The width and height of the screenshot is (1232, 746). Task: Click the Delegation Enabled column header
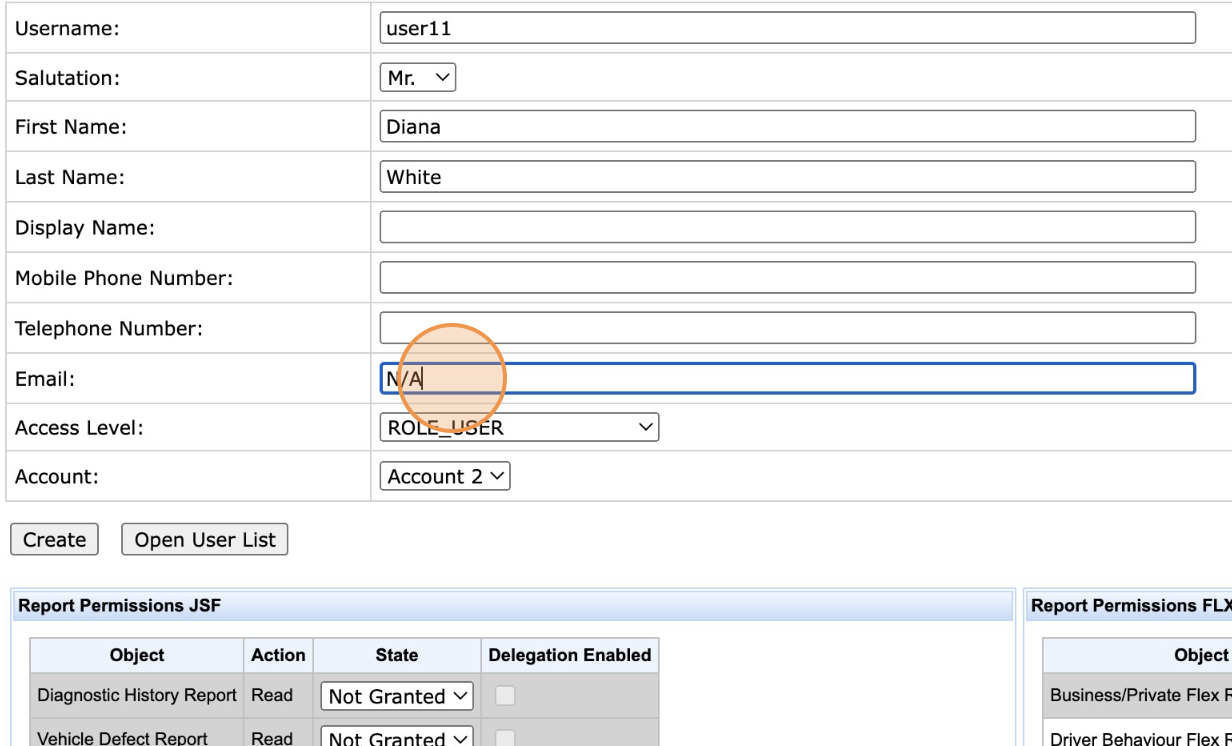pos(570,656)
